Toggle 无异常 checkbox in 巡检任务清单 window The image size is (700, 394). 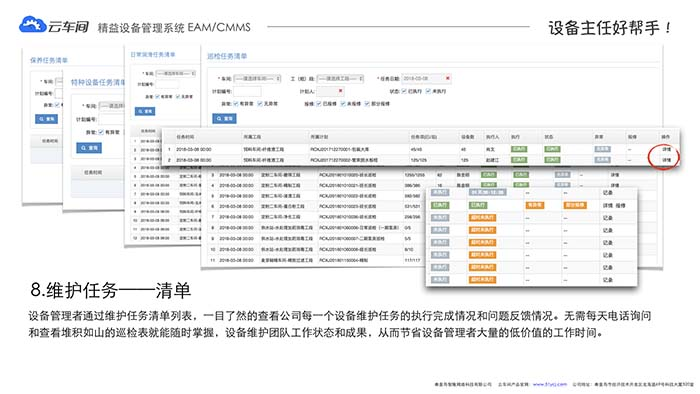[260, 104]
